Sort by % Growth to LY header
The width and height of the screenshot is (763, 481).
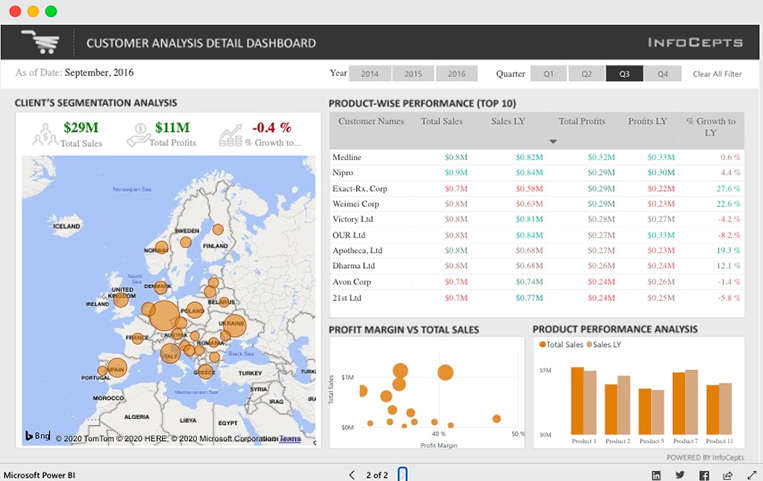(x=711, y=127)
